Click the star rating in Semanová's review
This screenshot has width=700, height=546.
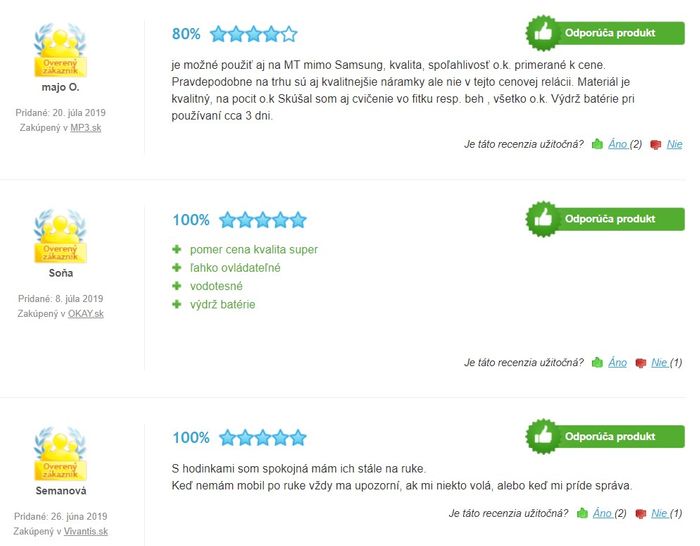click(x=262, y=438)
